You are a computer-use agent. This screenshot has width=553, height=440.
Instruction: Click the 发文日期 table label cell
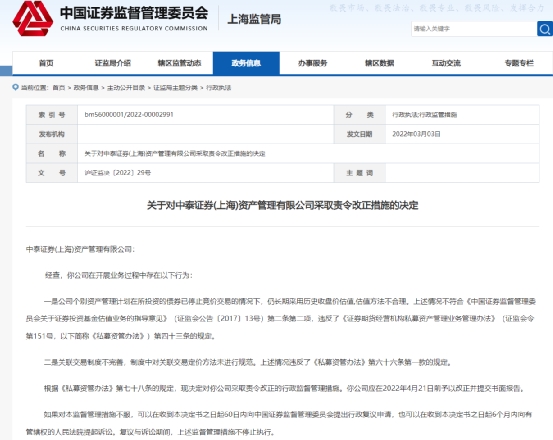[360, 134]
